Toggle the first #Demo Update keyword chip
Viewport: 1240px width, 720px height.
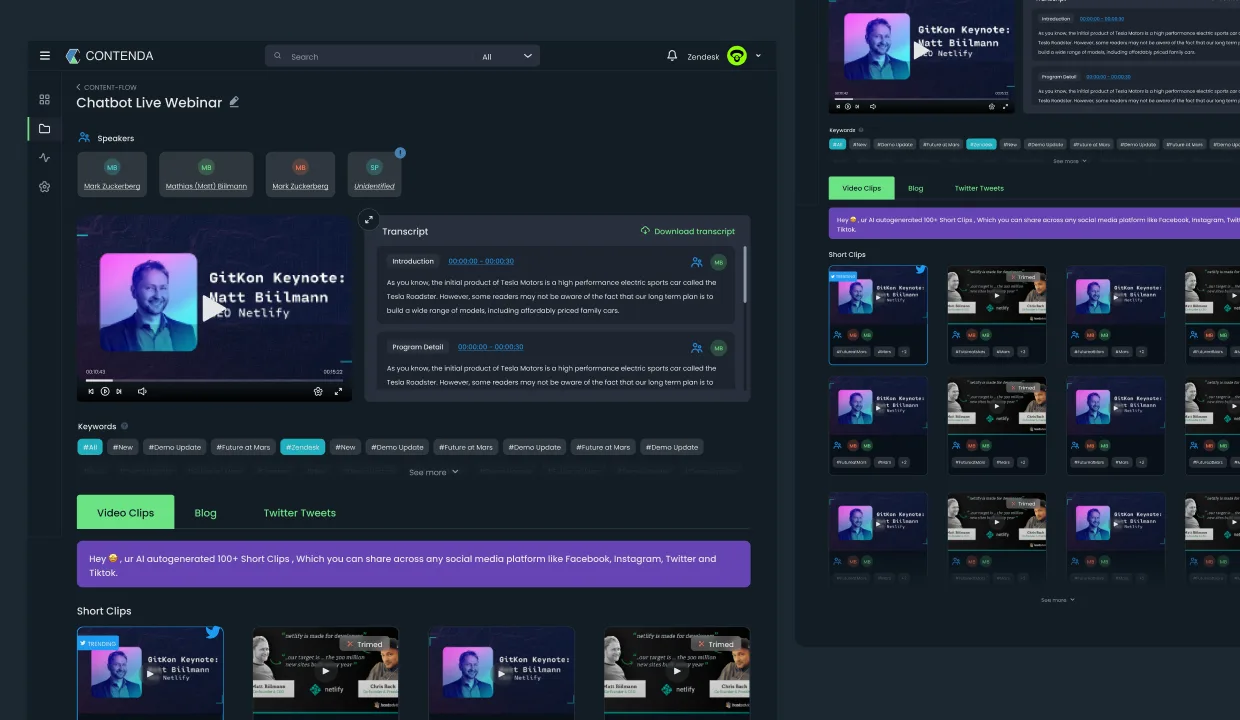click(x=175, y=447)
